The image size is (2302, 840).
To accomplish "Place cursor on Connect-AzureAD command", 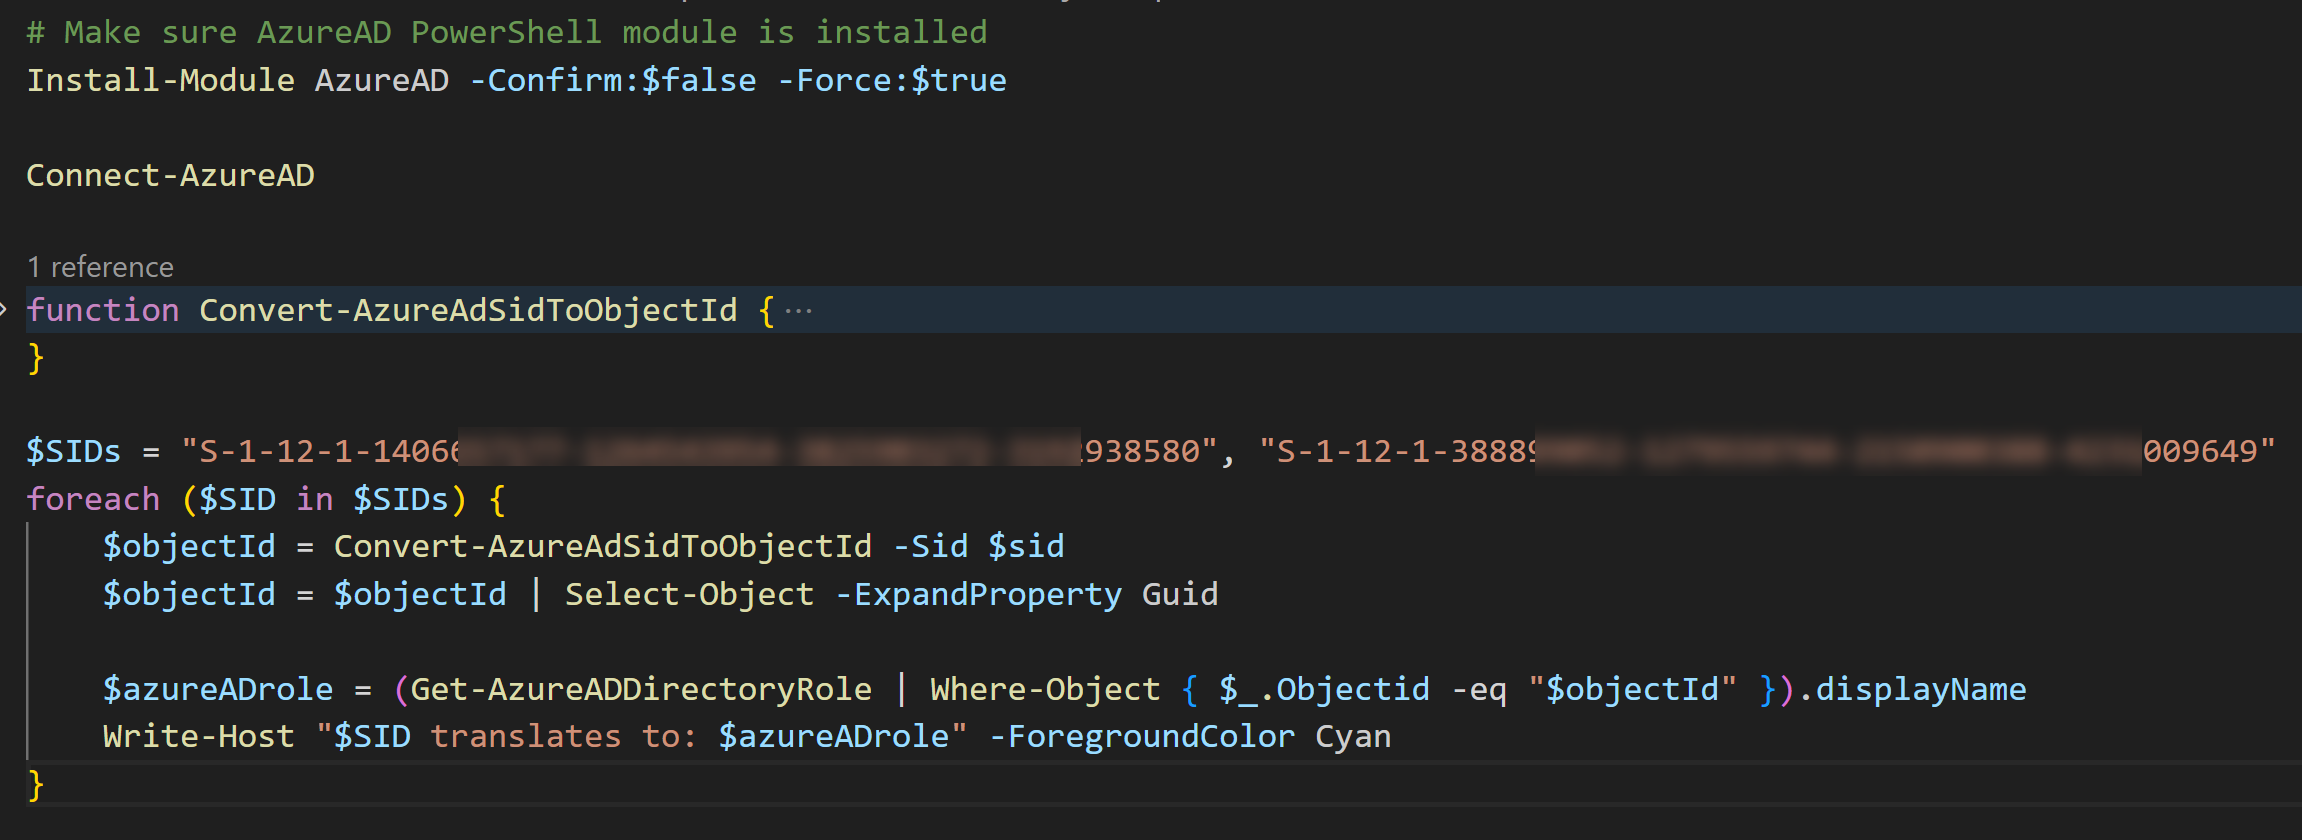I will pyautogui.click(x=170, y=176).
